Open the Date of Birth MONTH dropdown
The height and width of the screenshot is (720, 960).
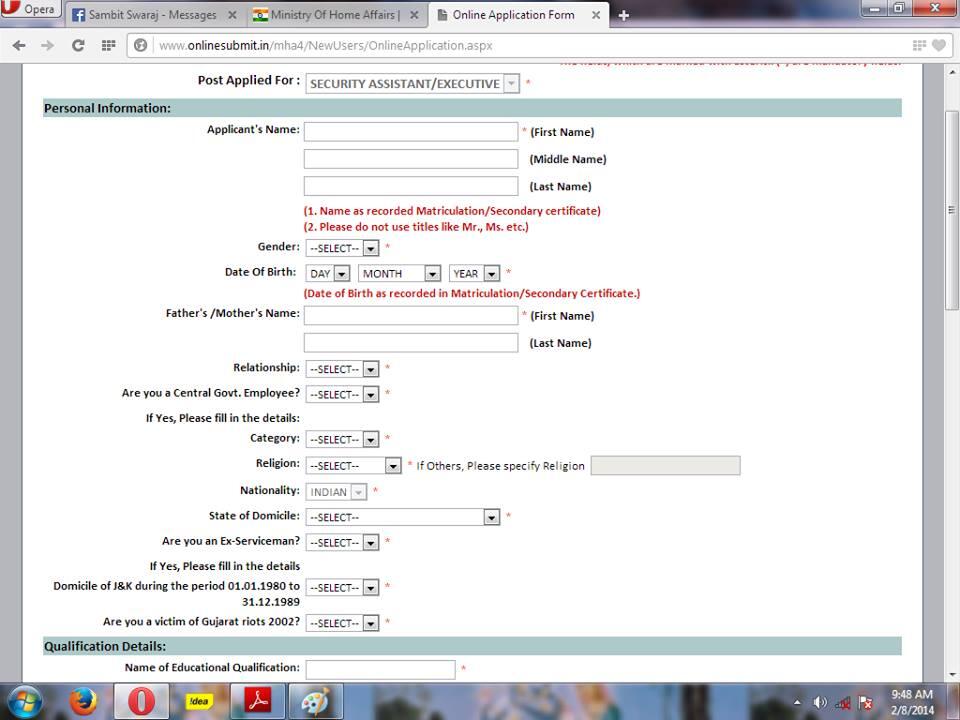[399, 273]
